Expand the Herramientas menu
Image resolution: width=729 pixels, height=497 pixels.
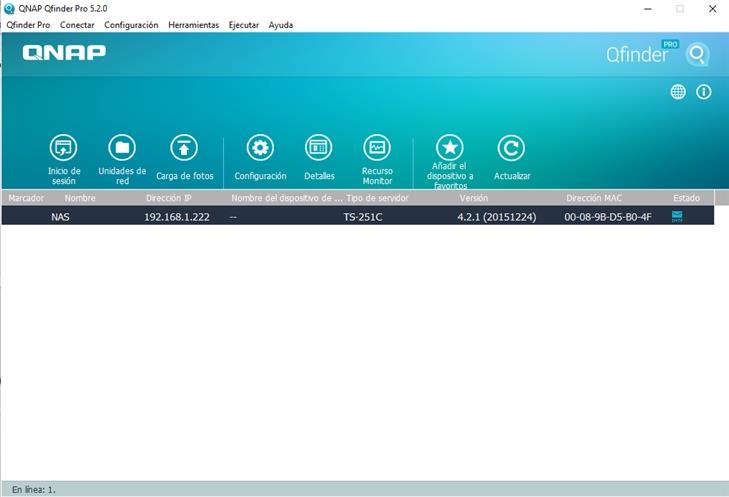point(193,25)
